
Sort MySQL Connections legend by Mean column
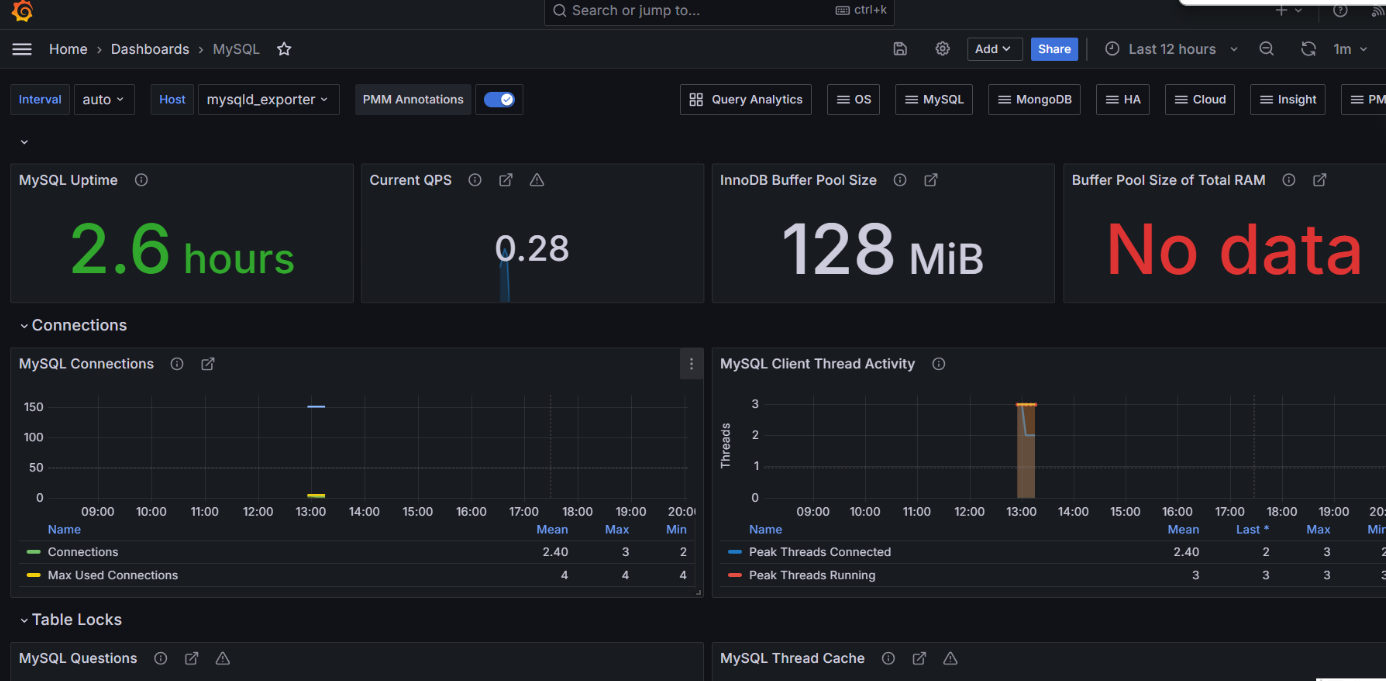coord(552,529)
